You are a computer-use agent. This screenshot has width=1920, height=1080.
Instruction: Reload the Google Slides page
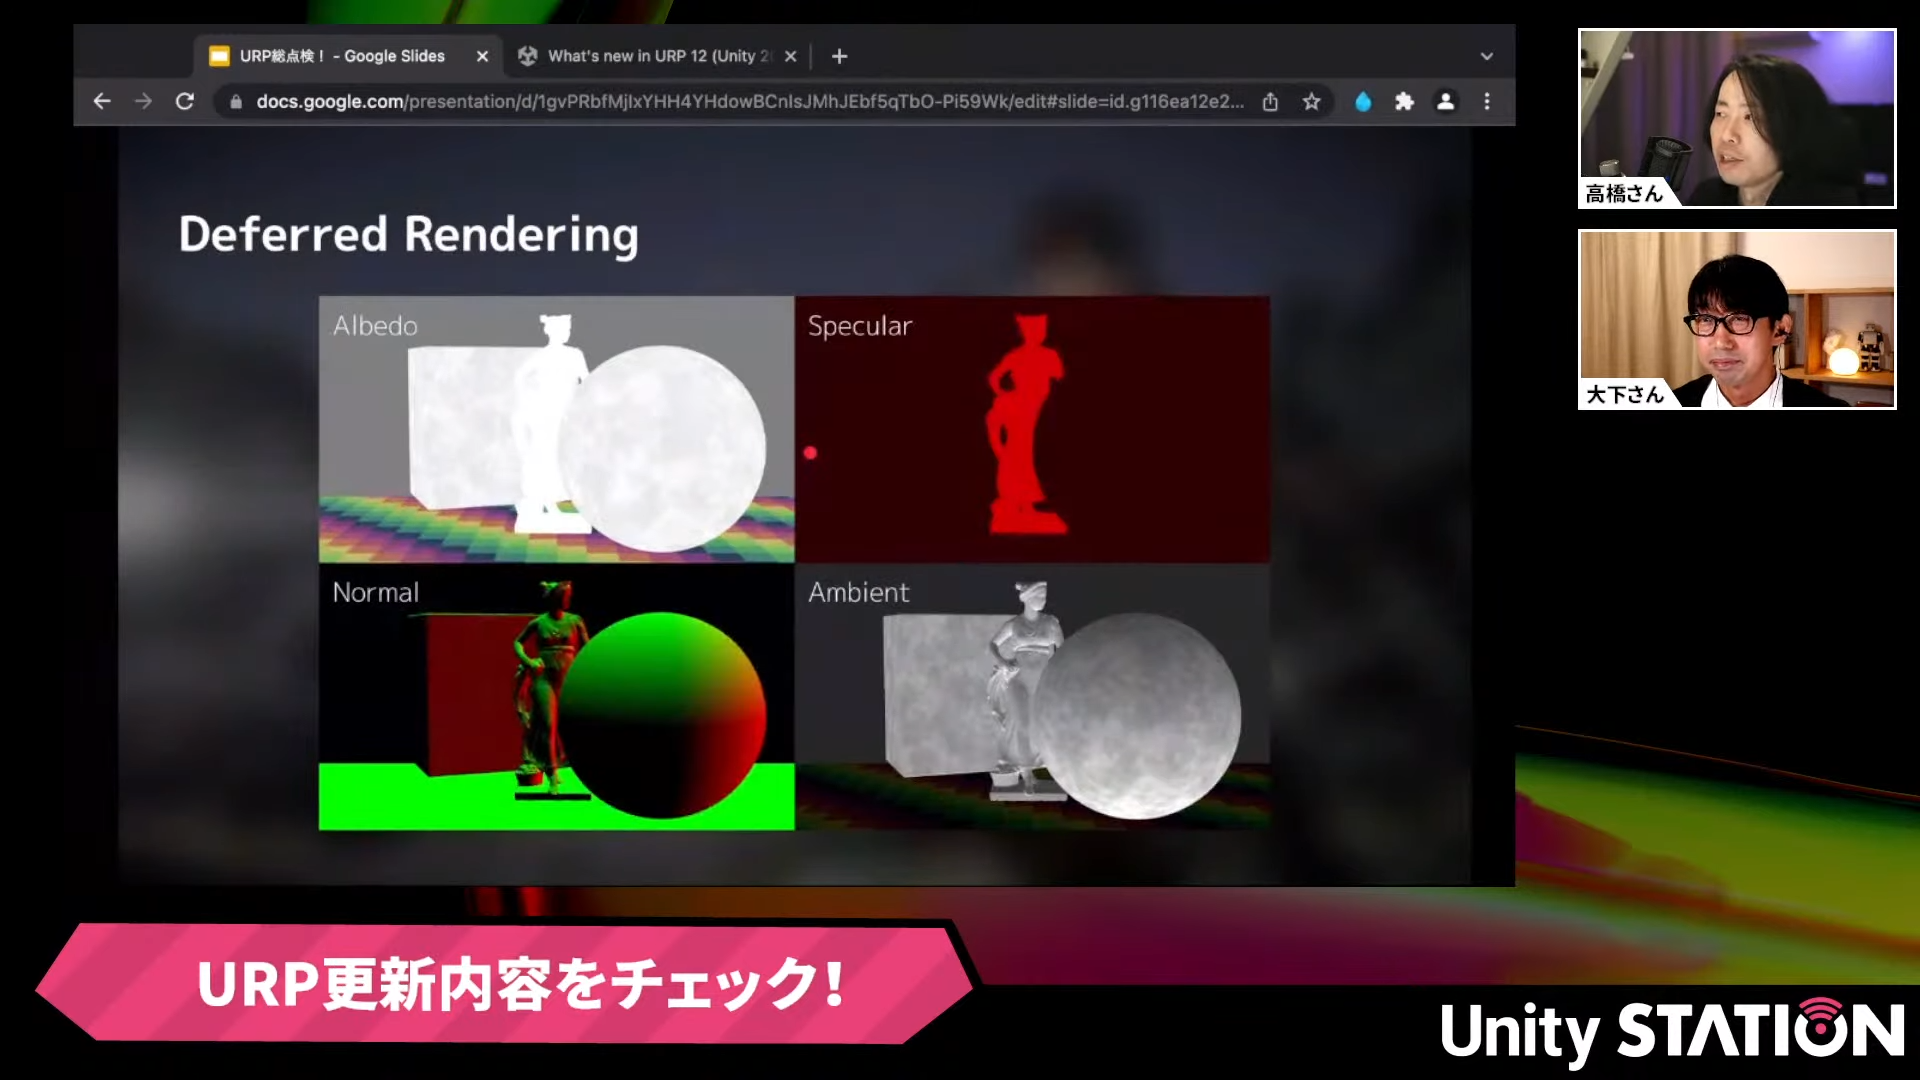[x=184, y=101]
